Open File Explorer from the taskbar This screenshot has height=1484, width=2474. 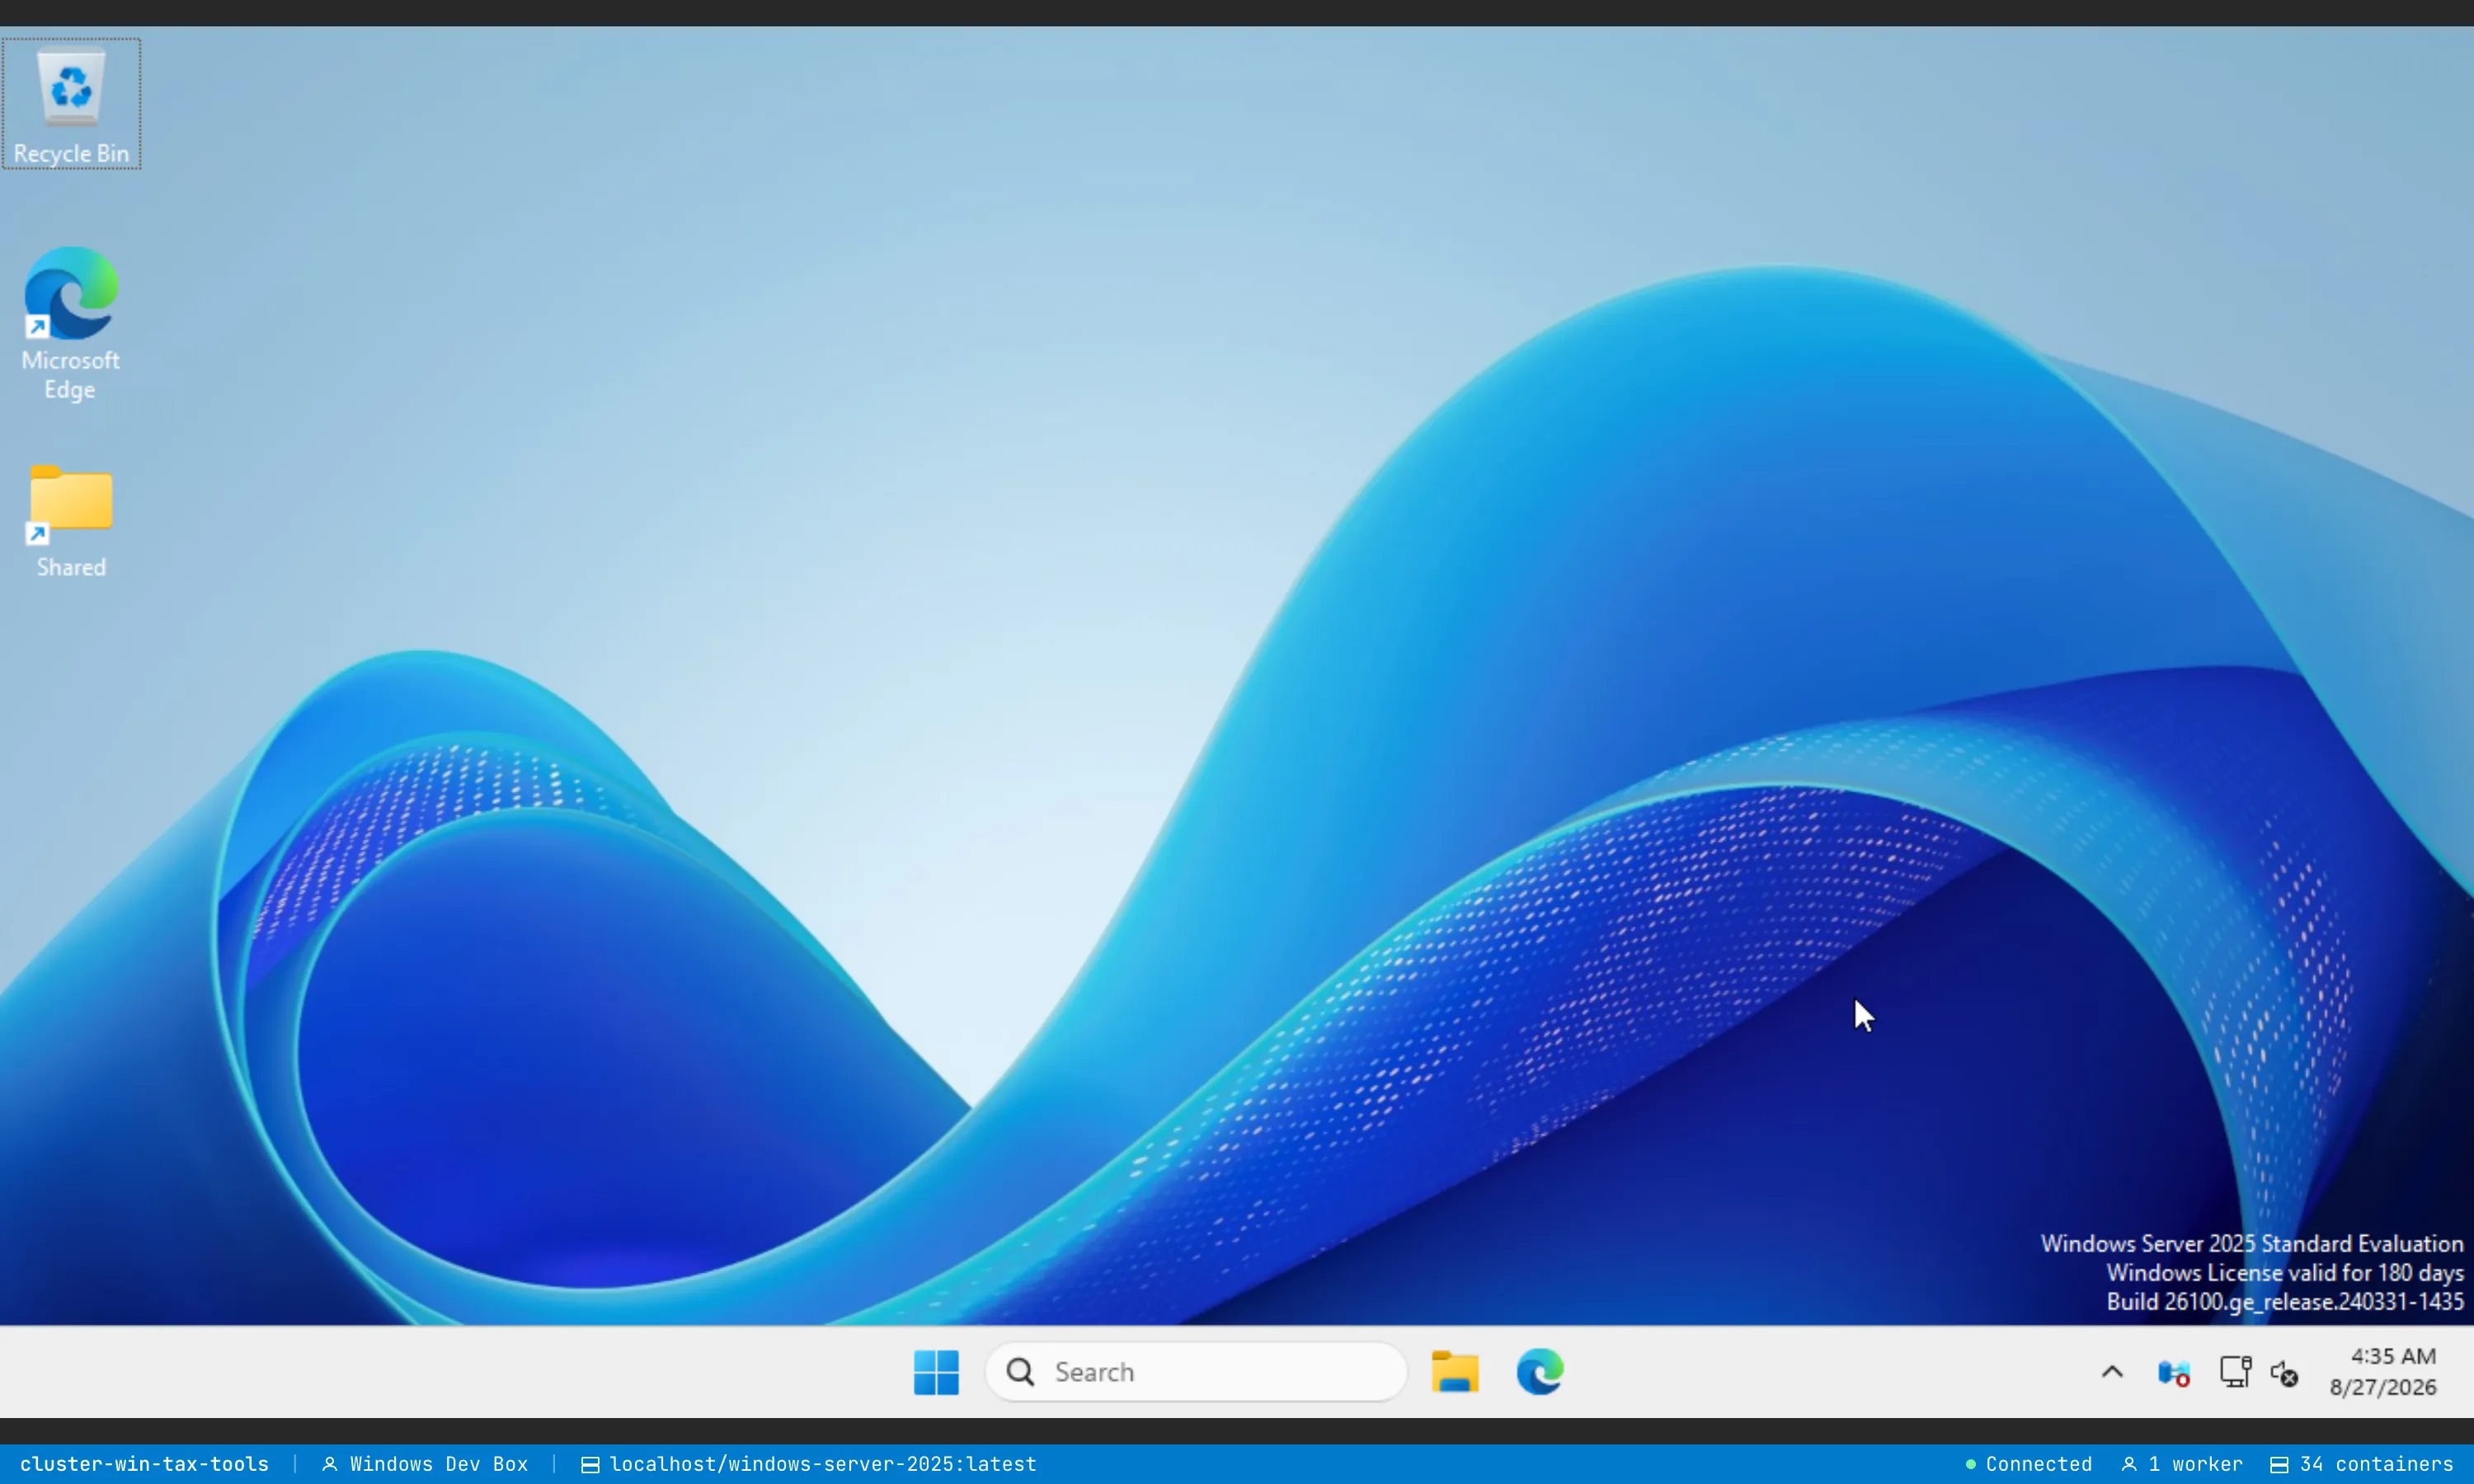point(1455,1372)
